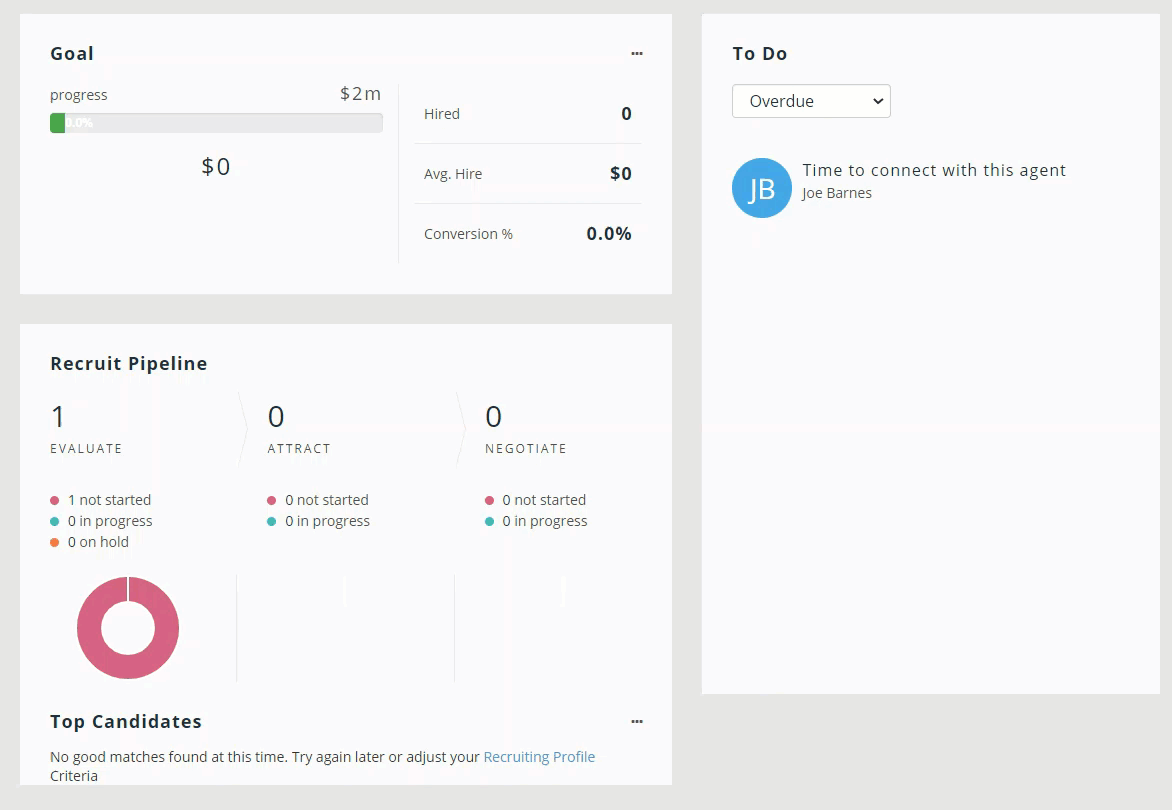Open 'Time to connect with this agent' task
This screenshot has height=810, width=1172.
(x=934, y=170)
